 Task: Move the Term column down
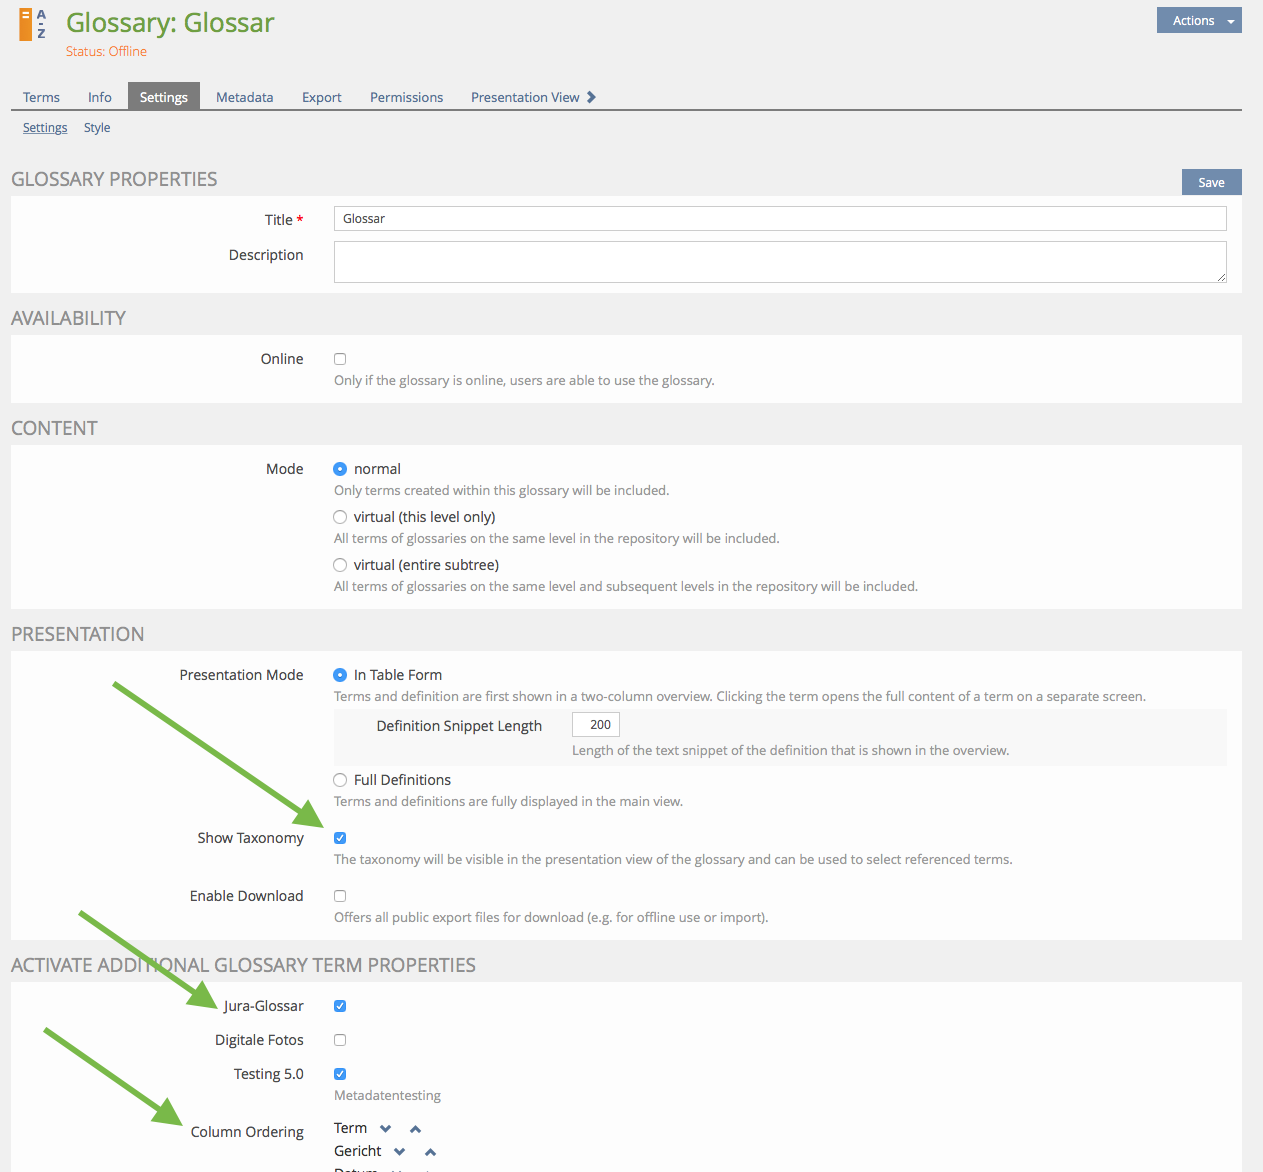tap(386, 1129)
